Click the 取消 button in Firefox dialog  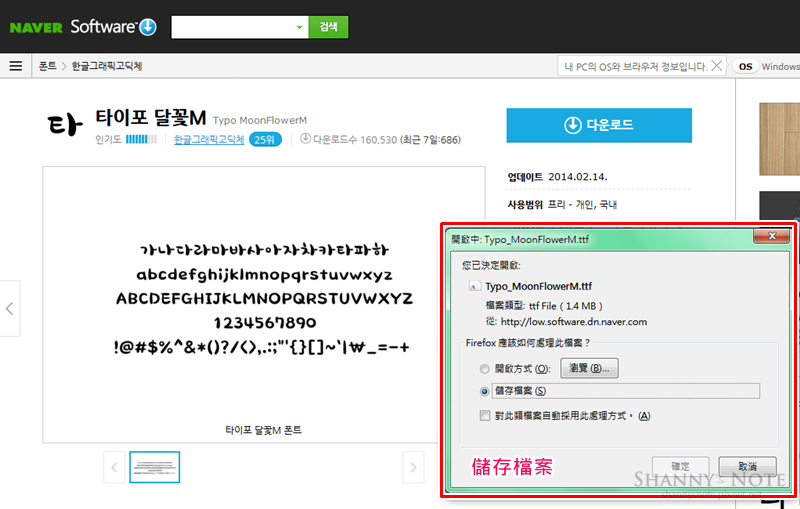pos(747,466)
